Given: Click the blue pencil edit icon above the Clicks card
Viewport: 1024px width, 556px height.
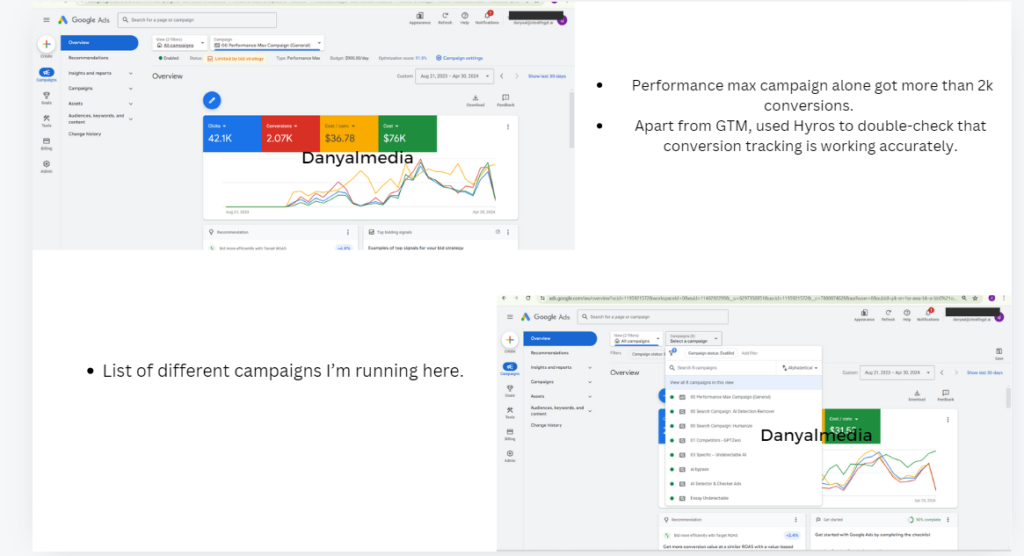Looking at the screenshot, I should pyautogui.click(x=212, y=100).
